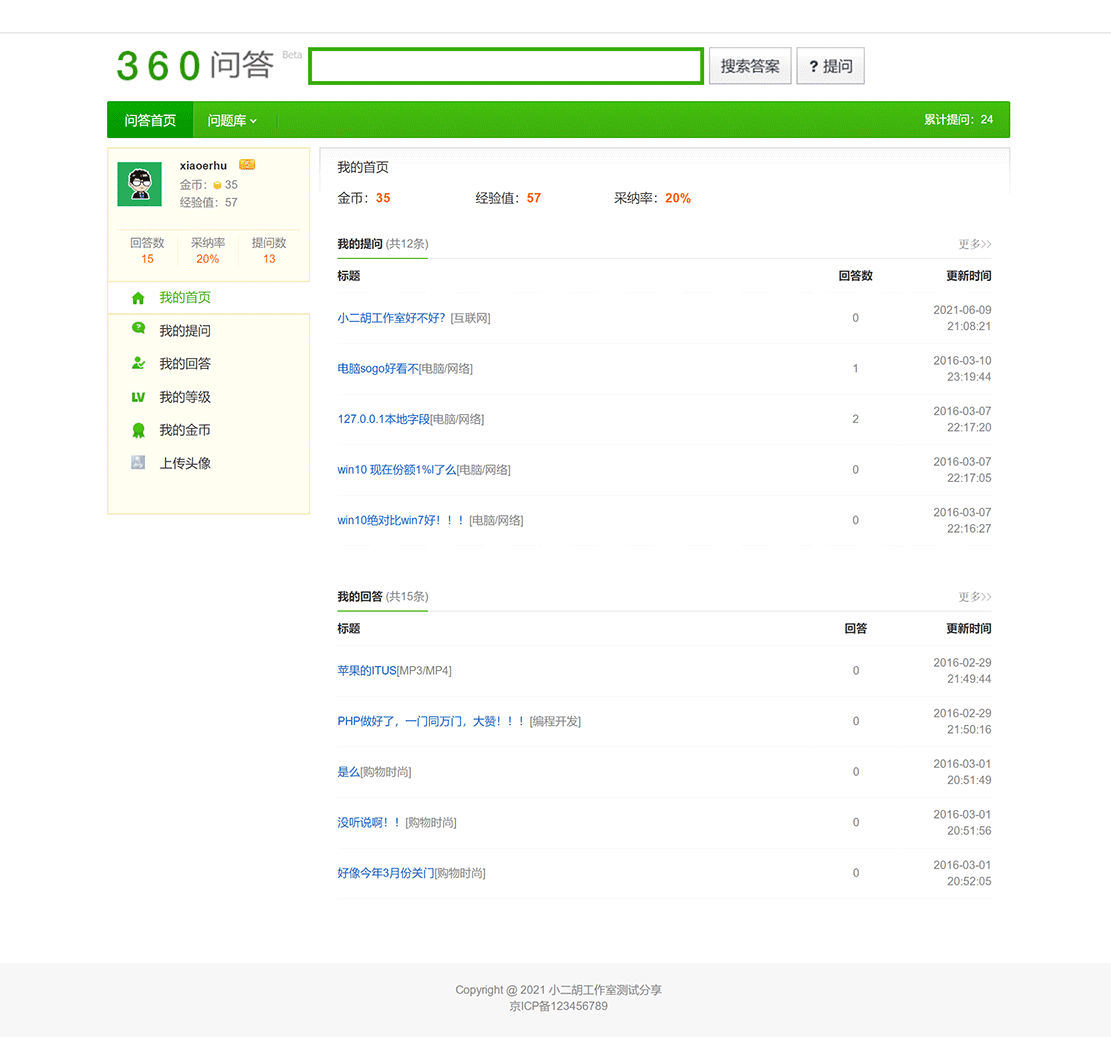
Task: Click the answered-user icon next to 我的回答
Action: (x=137, y=363)
